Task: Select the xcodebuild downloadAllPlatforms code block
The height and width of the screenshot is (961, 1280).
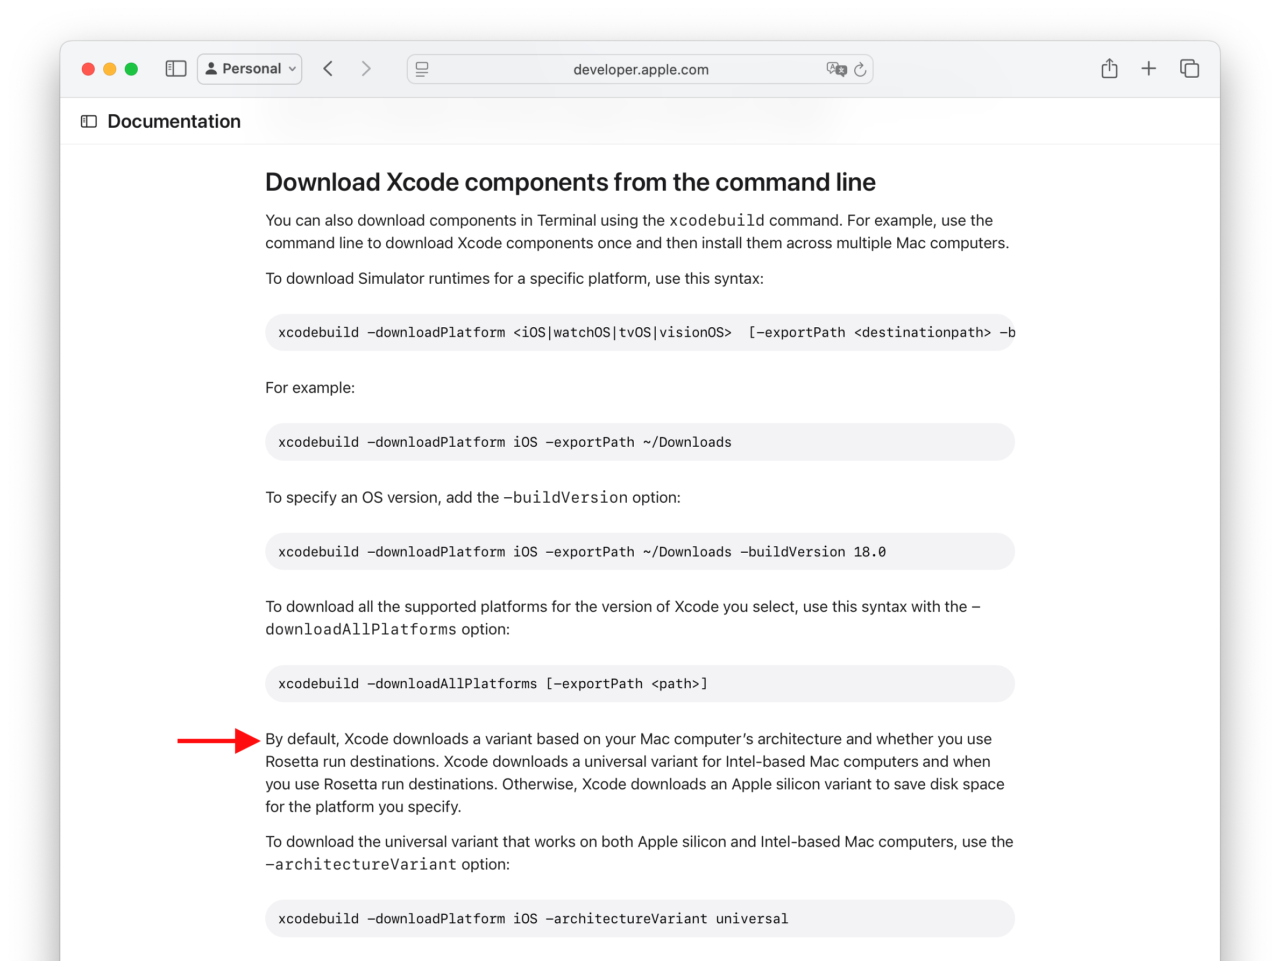Action: (x=640, y=683)
